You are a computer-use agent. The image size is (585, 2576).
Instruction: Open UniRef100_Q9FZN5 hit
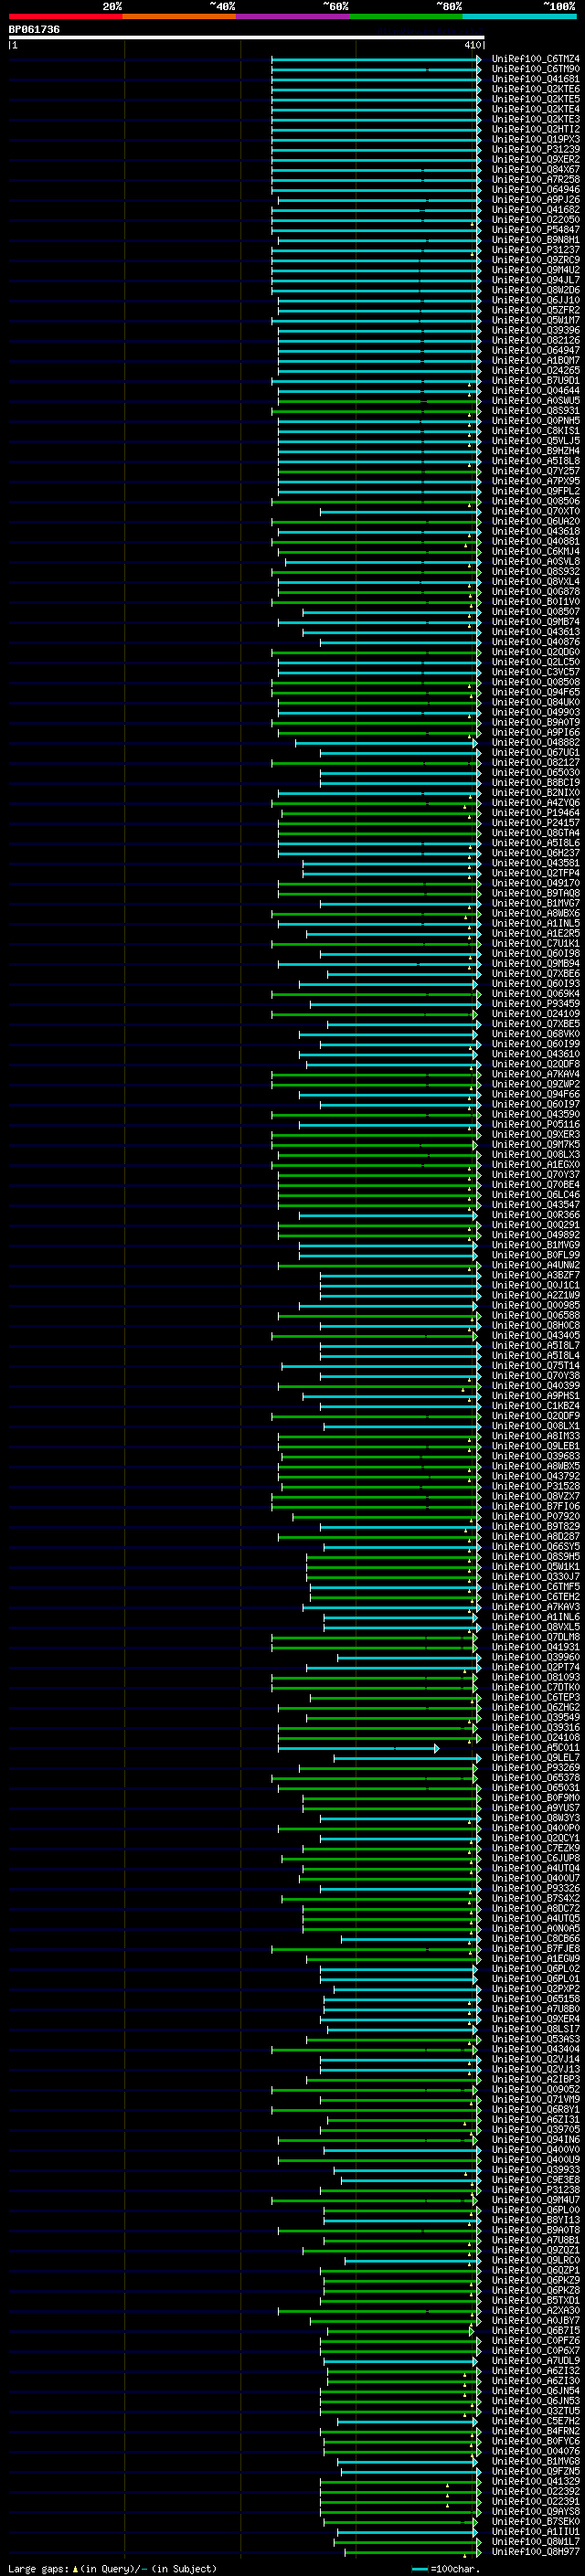pyautogui.click(x=536, y=2471)
